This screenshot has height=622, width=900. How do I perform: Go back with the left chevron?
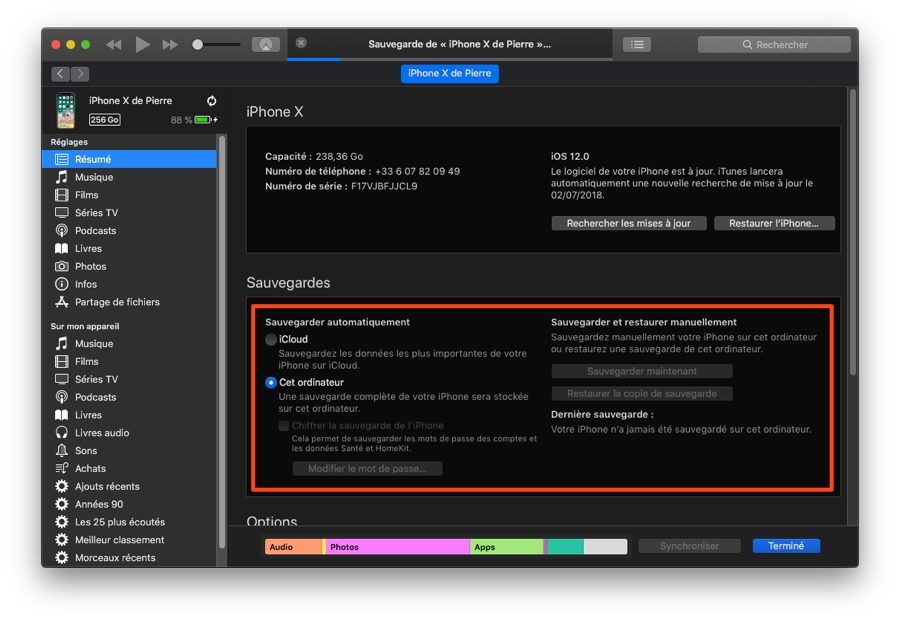point(60,74)
